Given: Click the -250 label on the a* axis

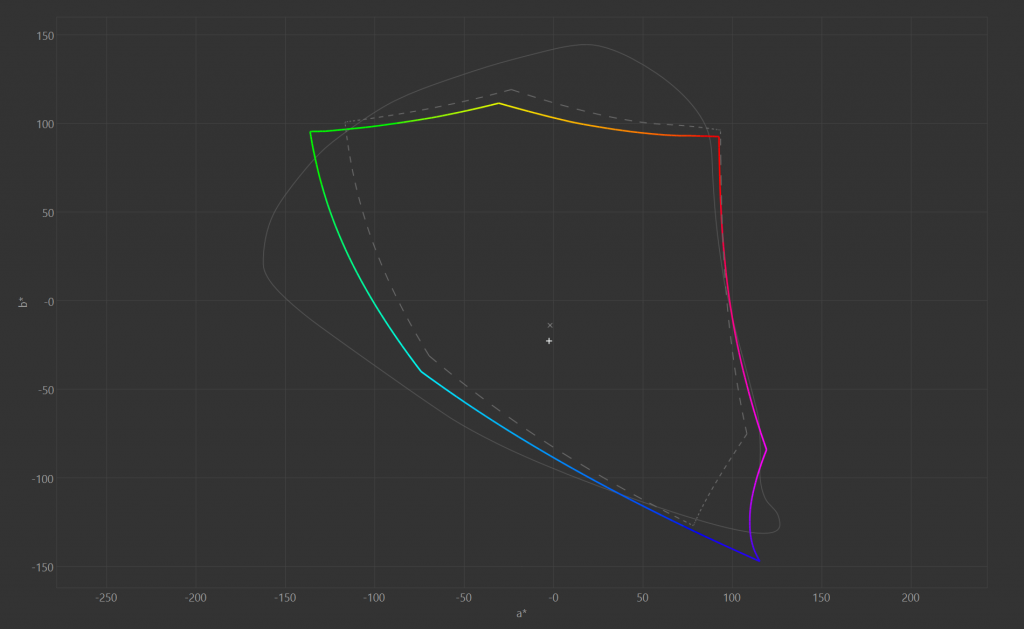Looking at the screenshot, I should (x=106, y=598).
